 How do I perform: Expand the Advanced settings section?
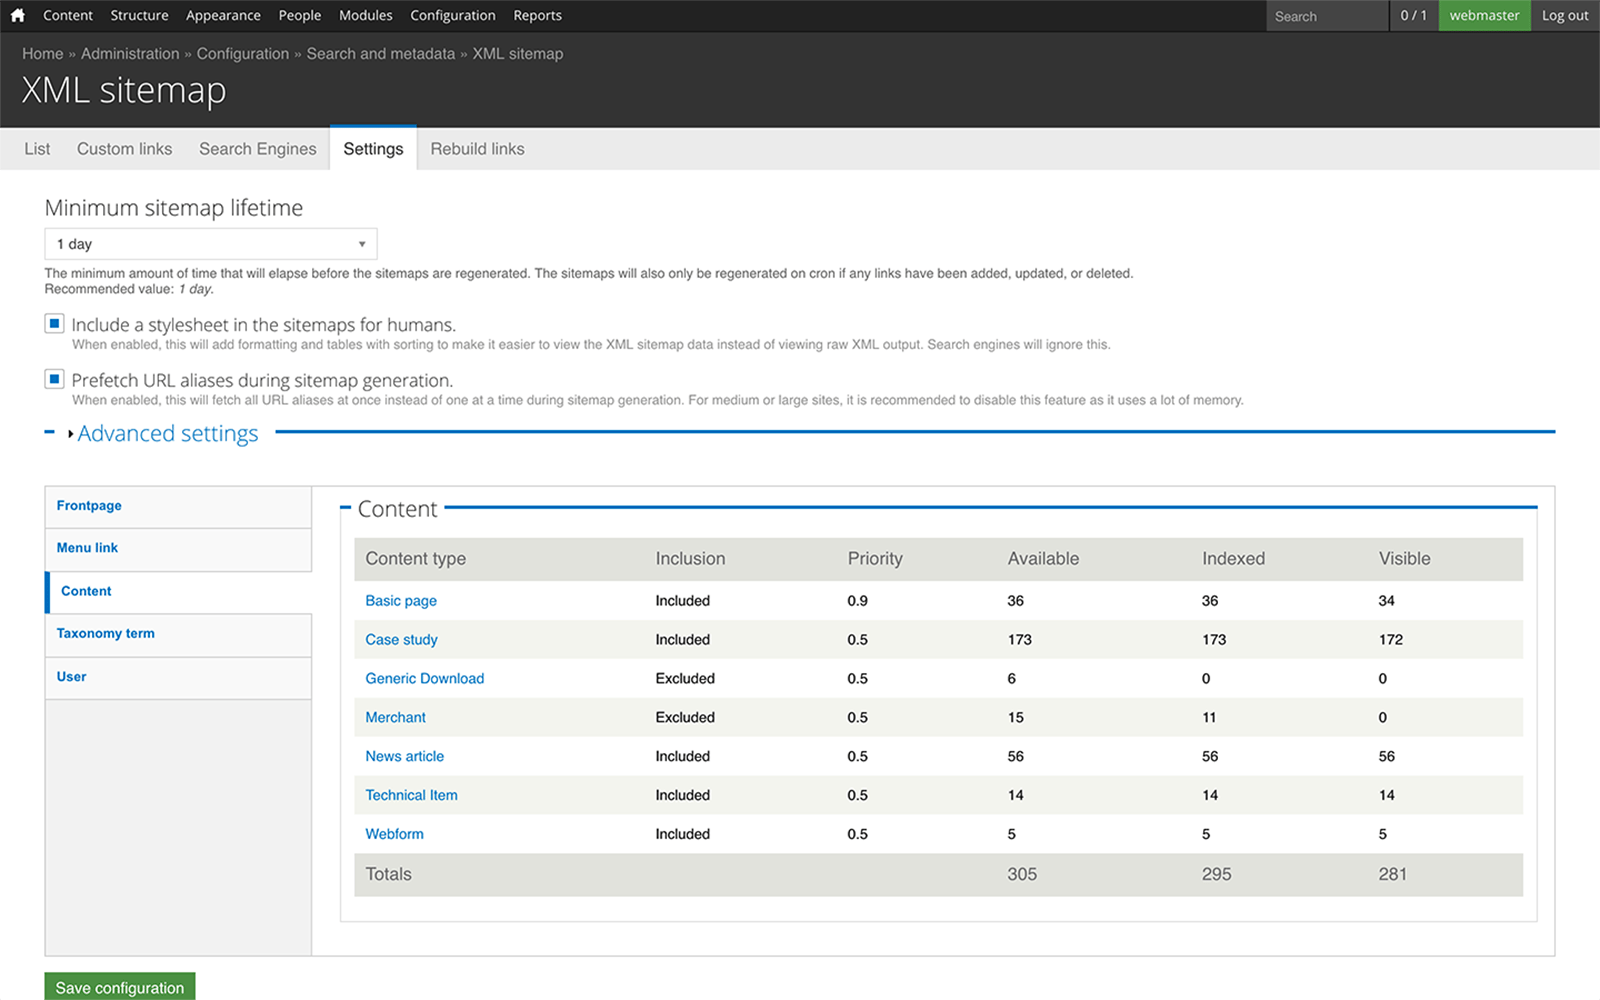[167, 433]
